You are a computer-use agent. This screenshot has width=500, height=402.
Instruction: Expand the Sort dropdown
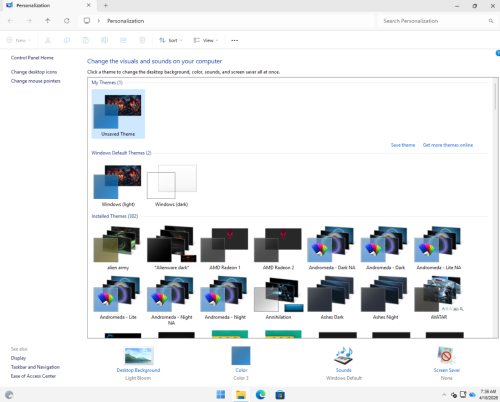pyautogui.click(x=171, y=40)
